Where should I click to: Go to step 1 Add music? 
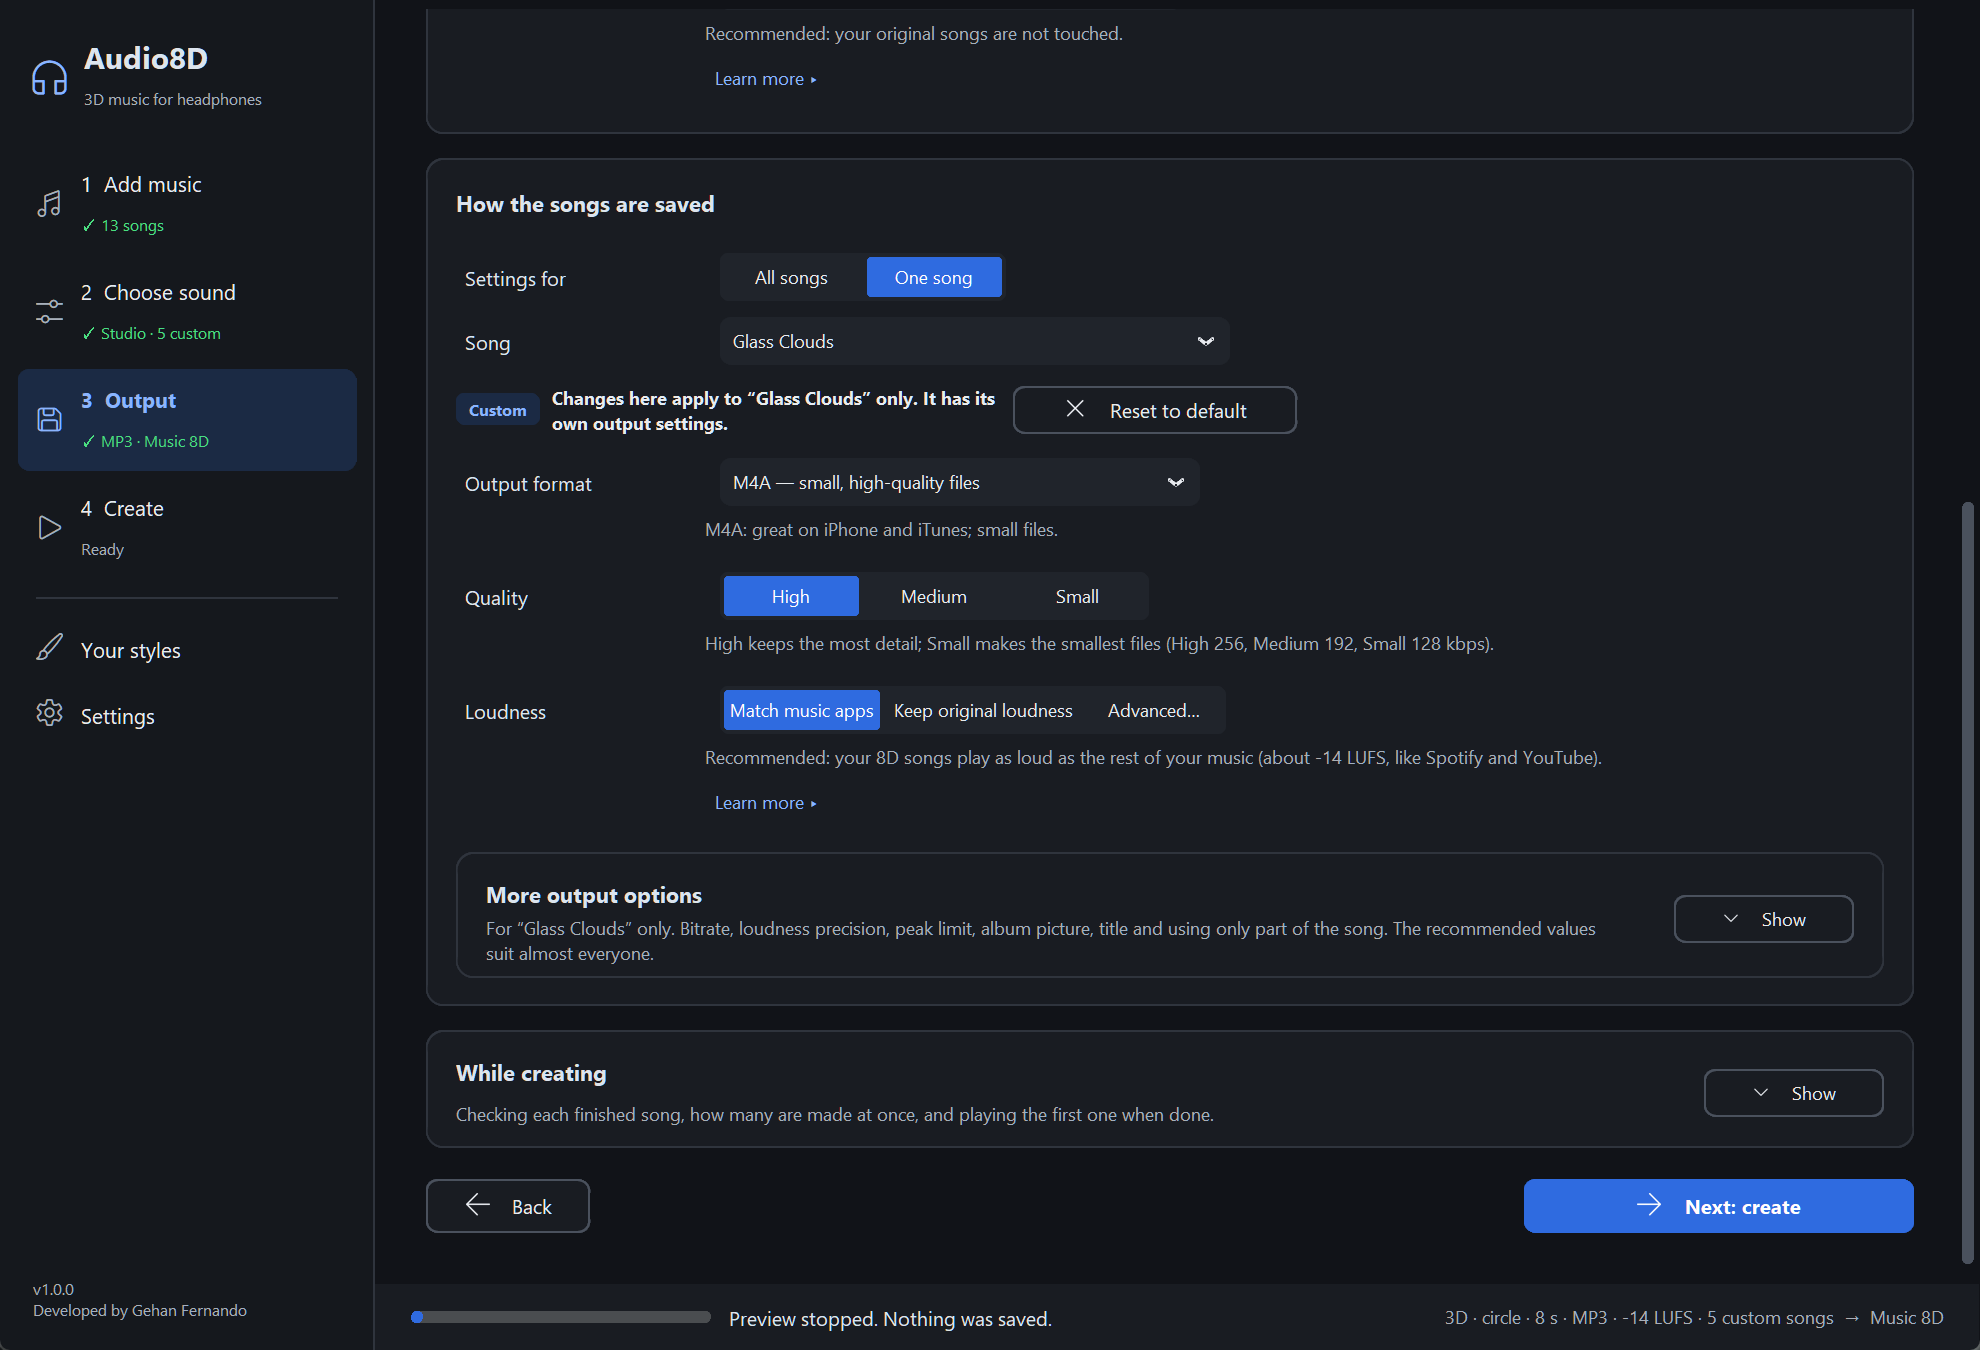(x=187, y=204)
